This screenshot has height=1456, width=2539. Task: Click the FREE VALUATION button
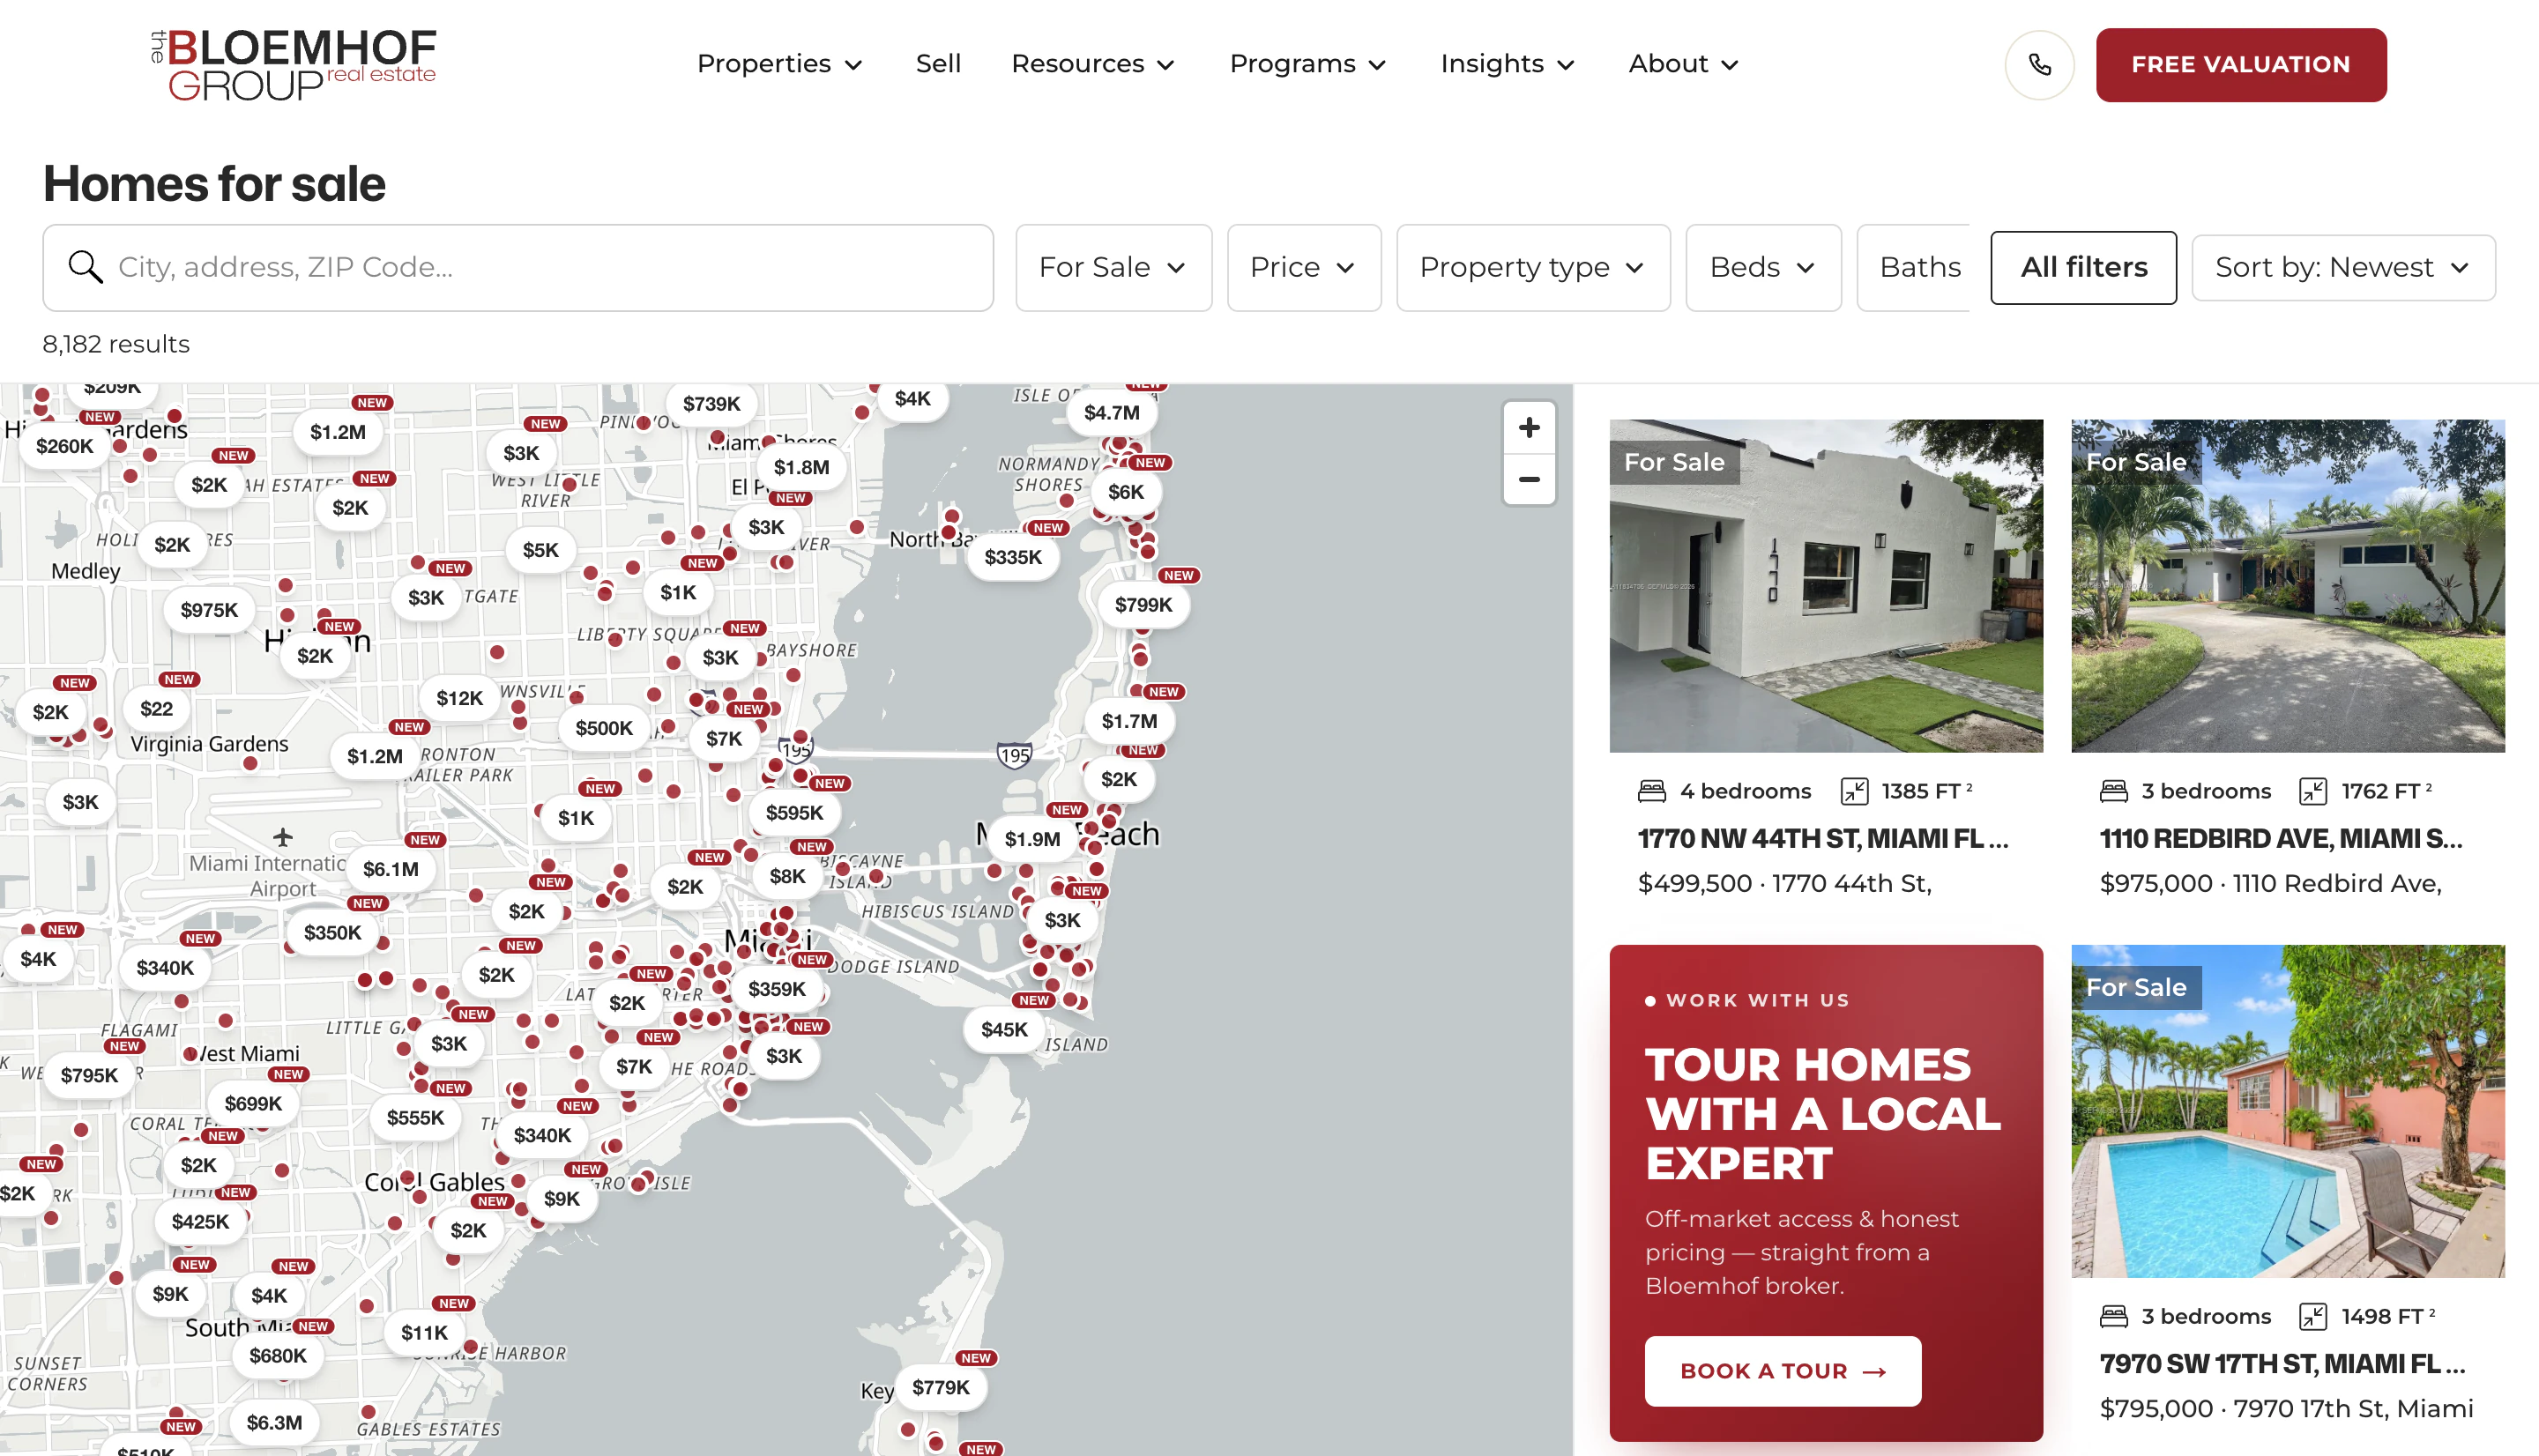pos(2241,65)
